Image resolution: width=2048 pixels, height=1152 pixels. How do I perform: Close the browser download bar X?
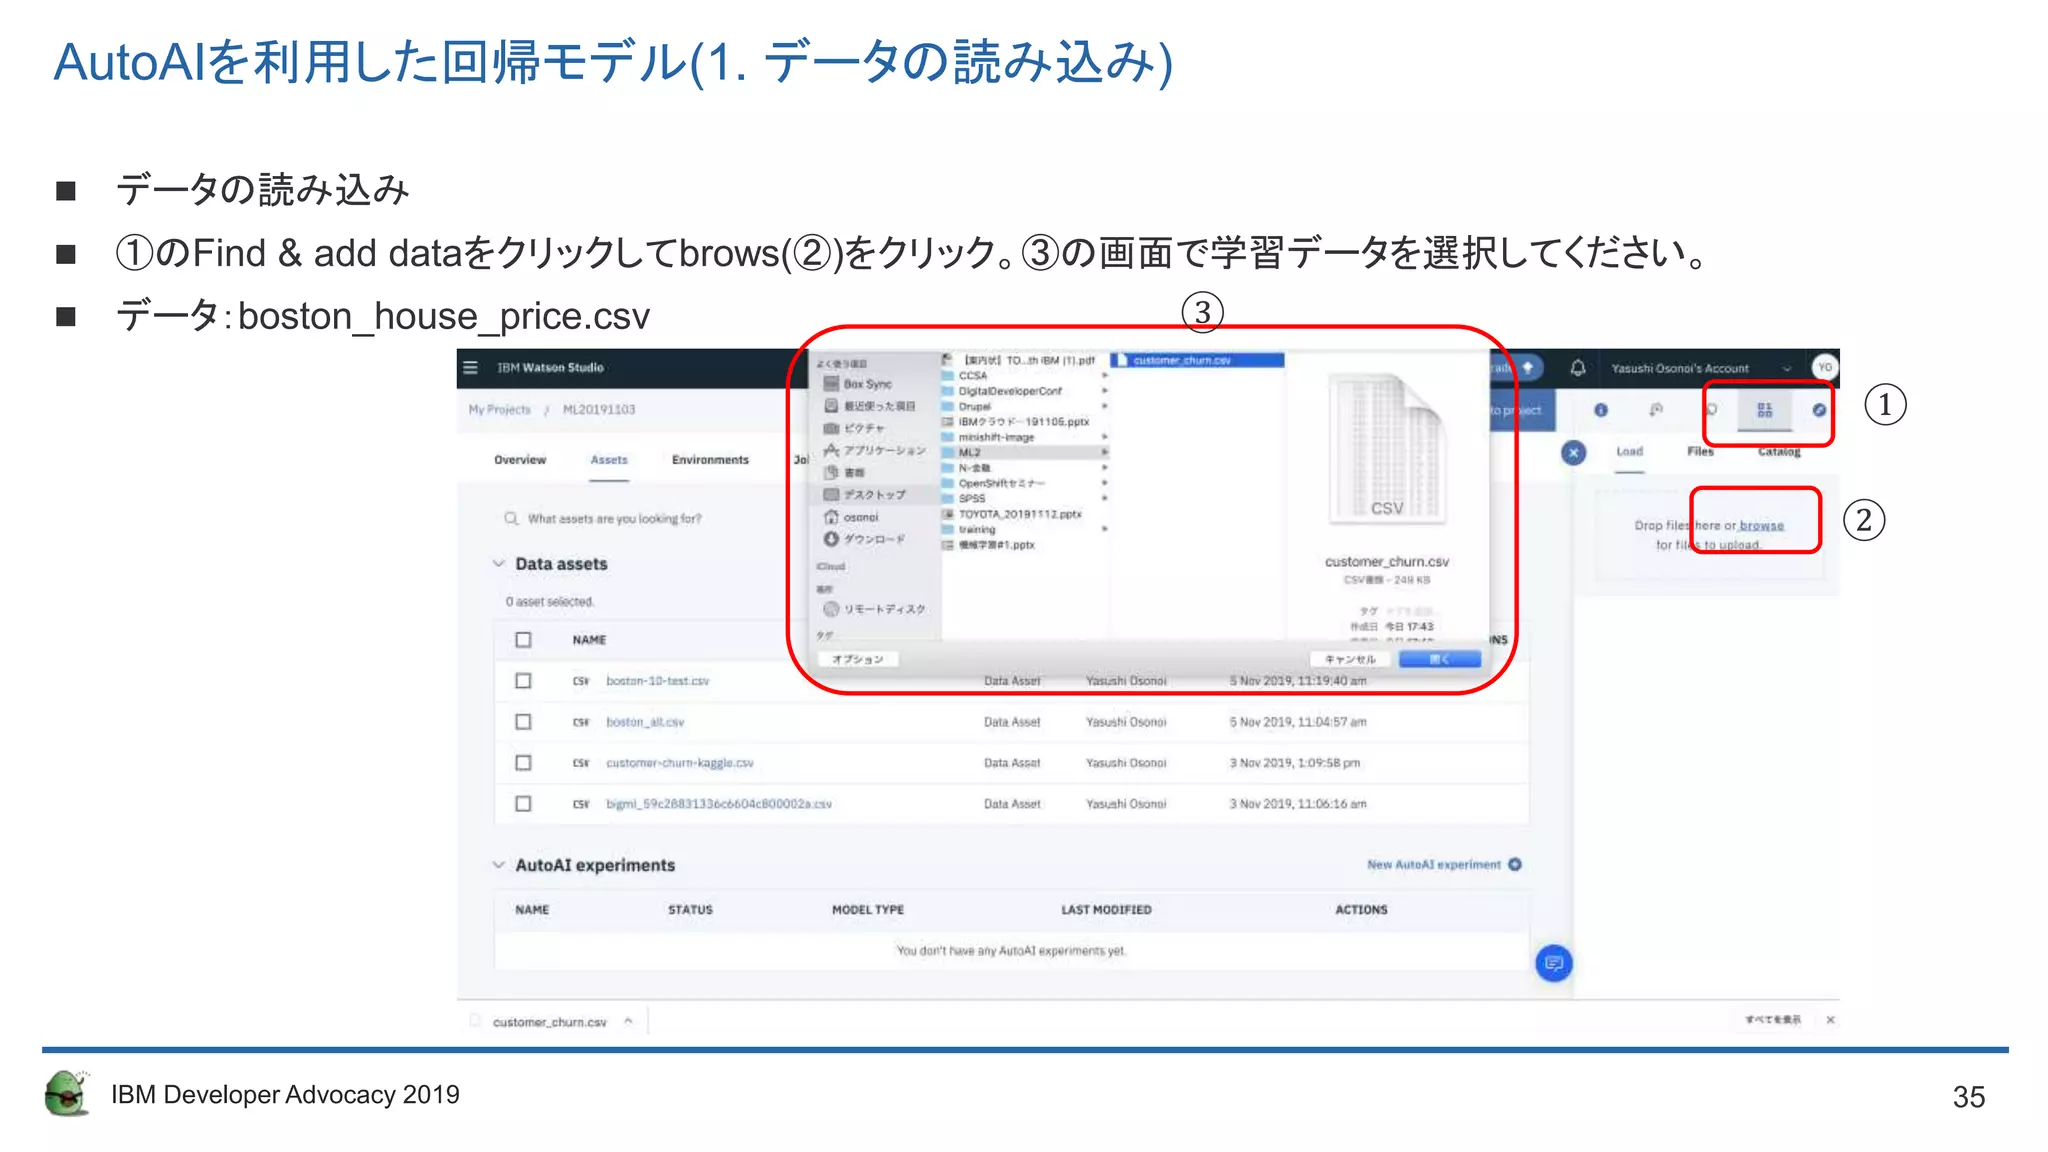tap(1830, 1020)
